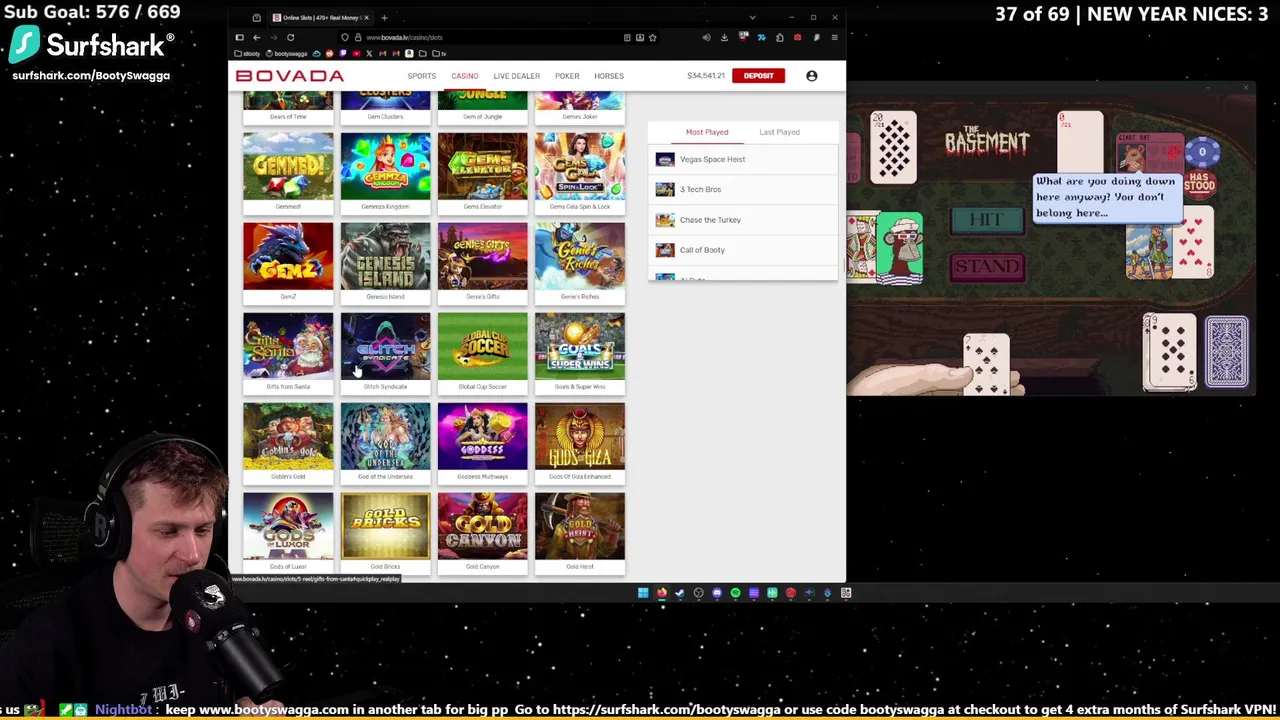The width and height of the screenshot is (1280, 720).
Task: Toggle the Firefox sidebar button
Action: click(240, 37)
